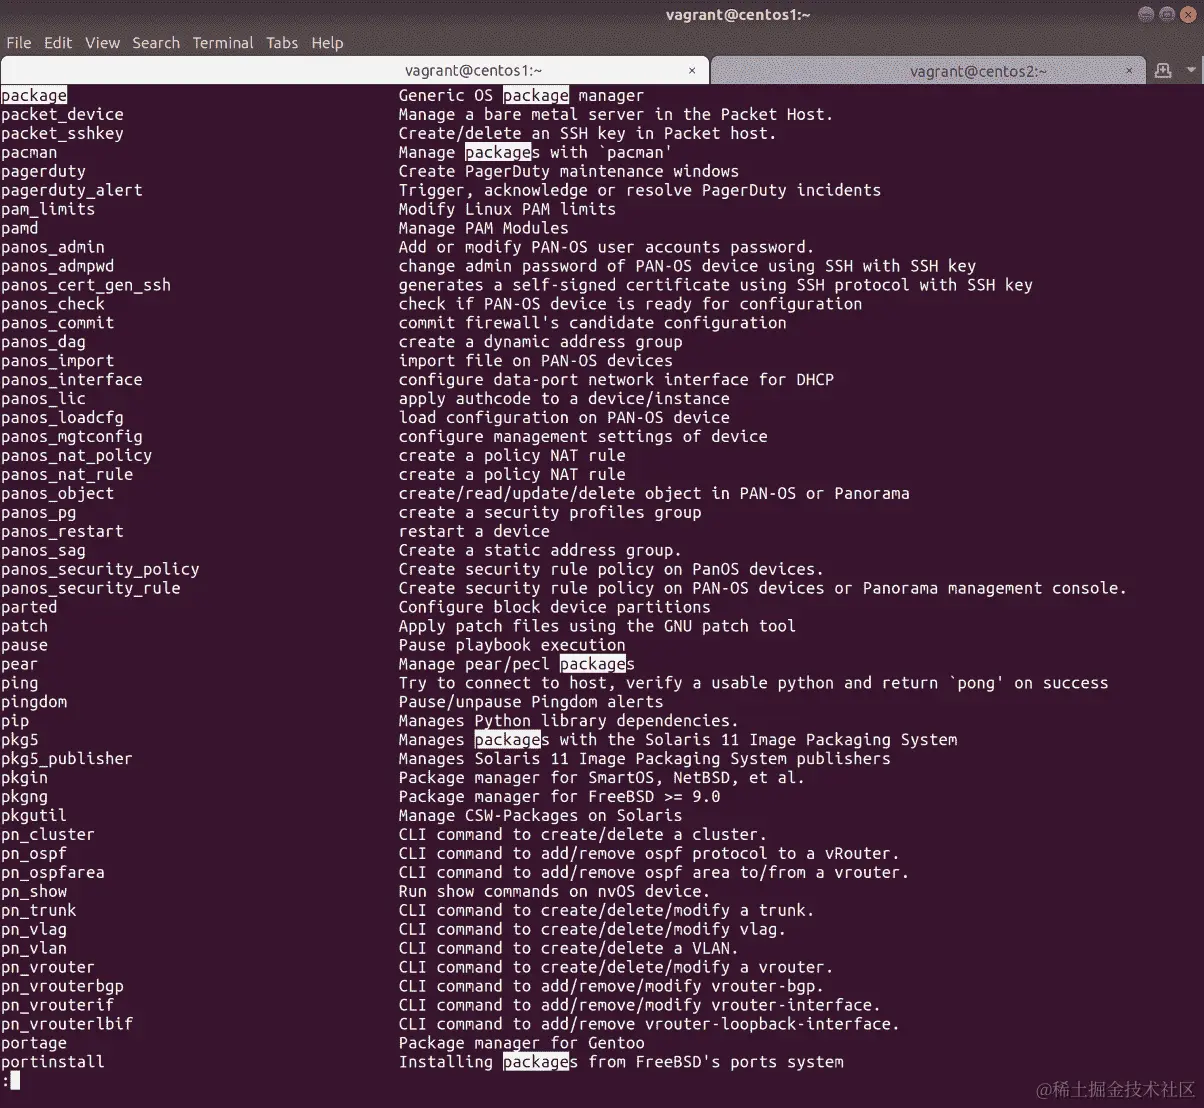Image resolution: width=1204 pixels, height=1108 pixels.
Task: Click the 'pn_vrouterlbif' module name
Action: pos(67,1026)
